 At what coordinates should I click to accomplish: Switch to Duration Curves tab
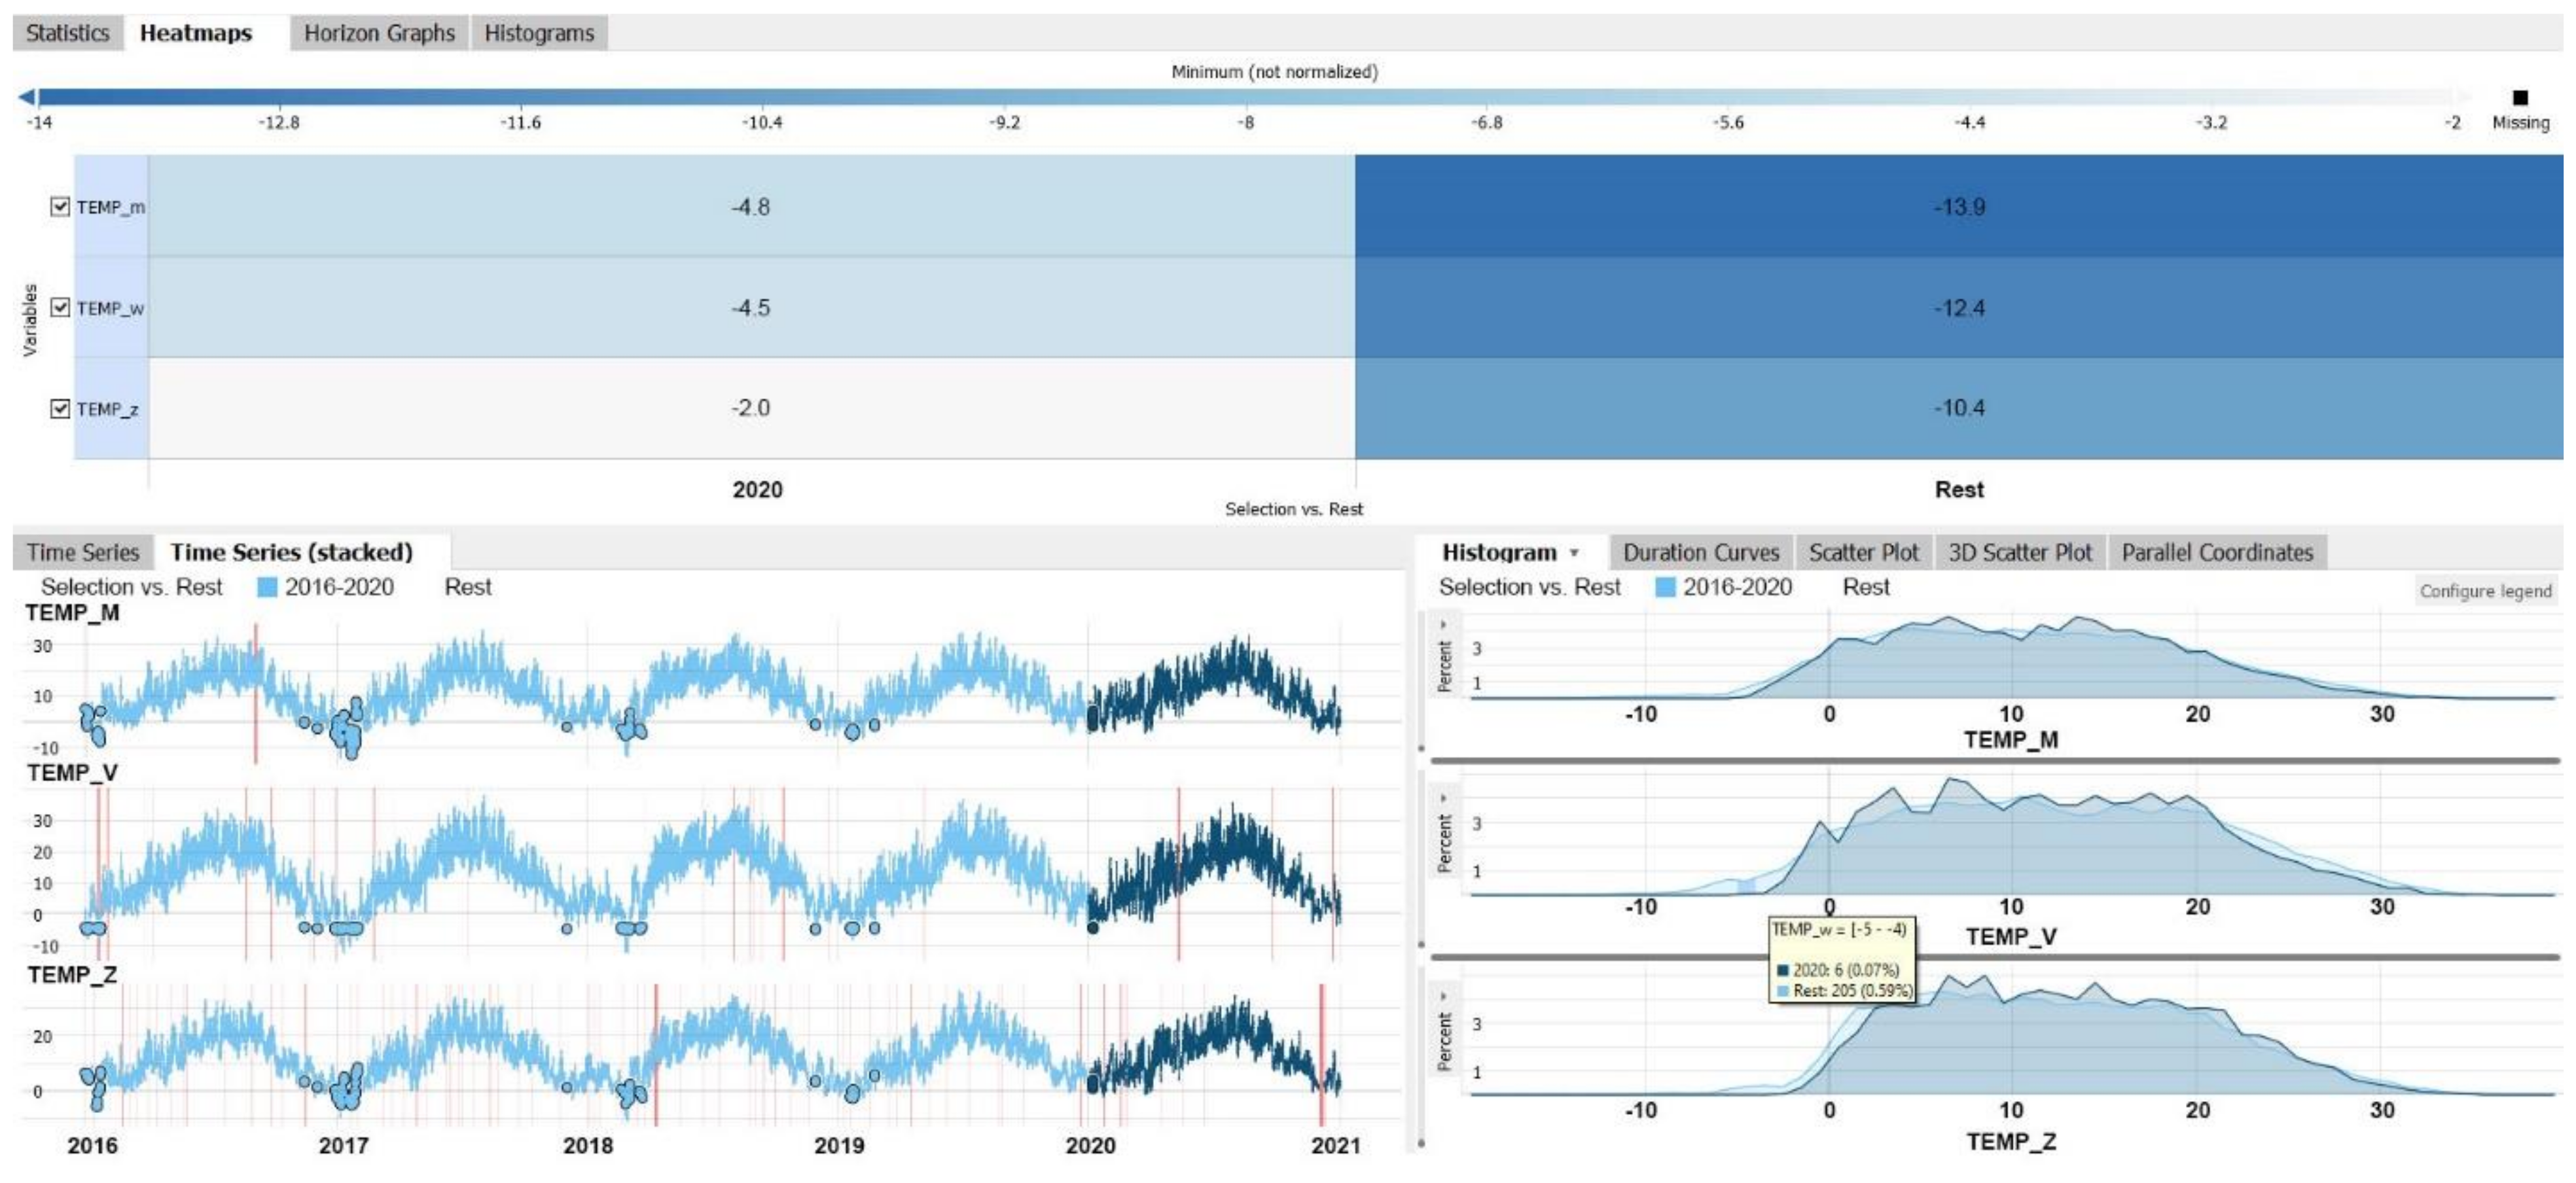point(1700,552)
